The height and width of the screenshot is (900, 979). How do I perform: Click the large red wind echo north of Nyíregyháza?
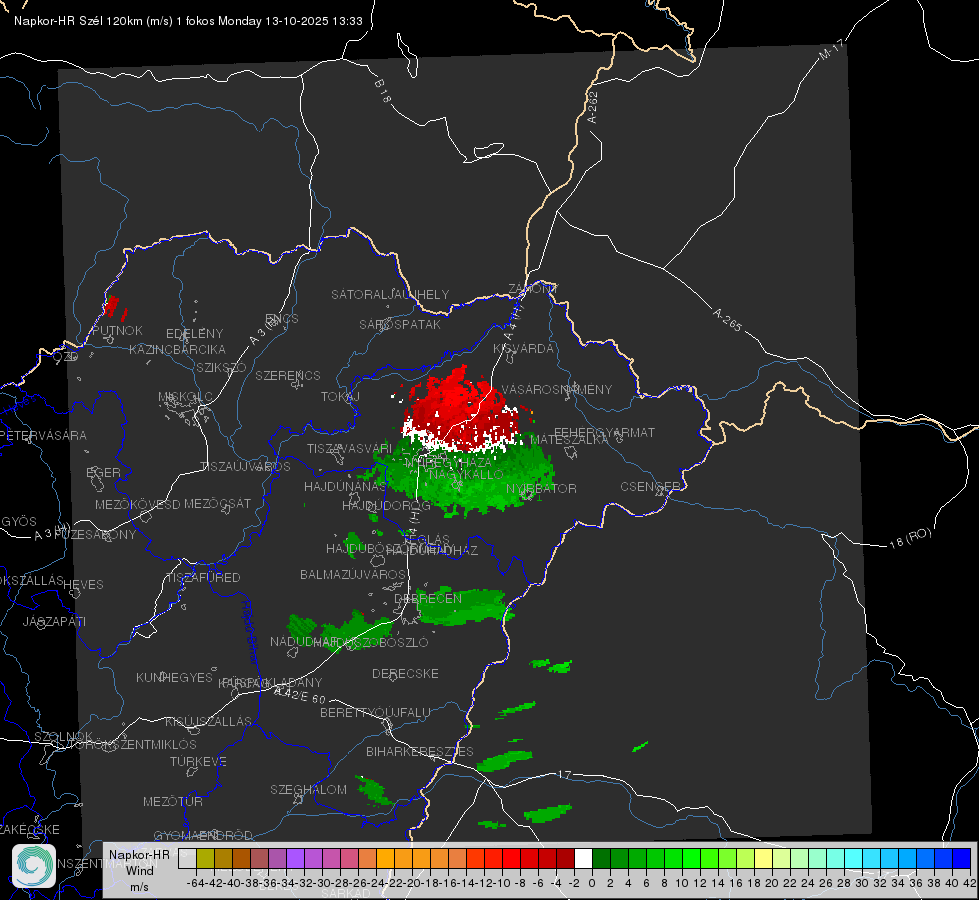(x=461, y=409)
